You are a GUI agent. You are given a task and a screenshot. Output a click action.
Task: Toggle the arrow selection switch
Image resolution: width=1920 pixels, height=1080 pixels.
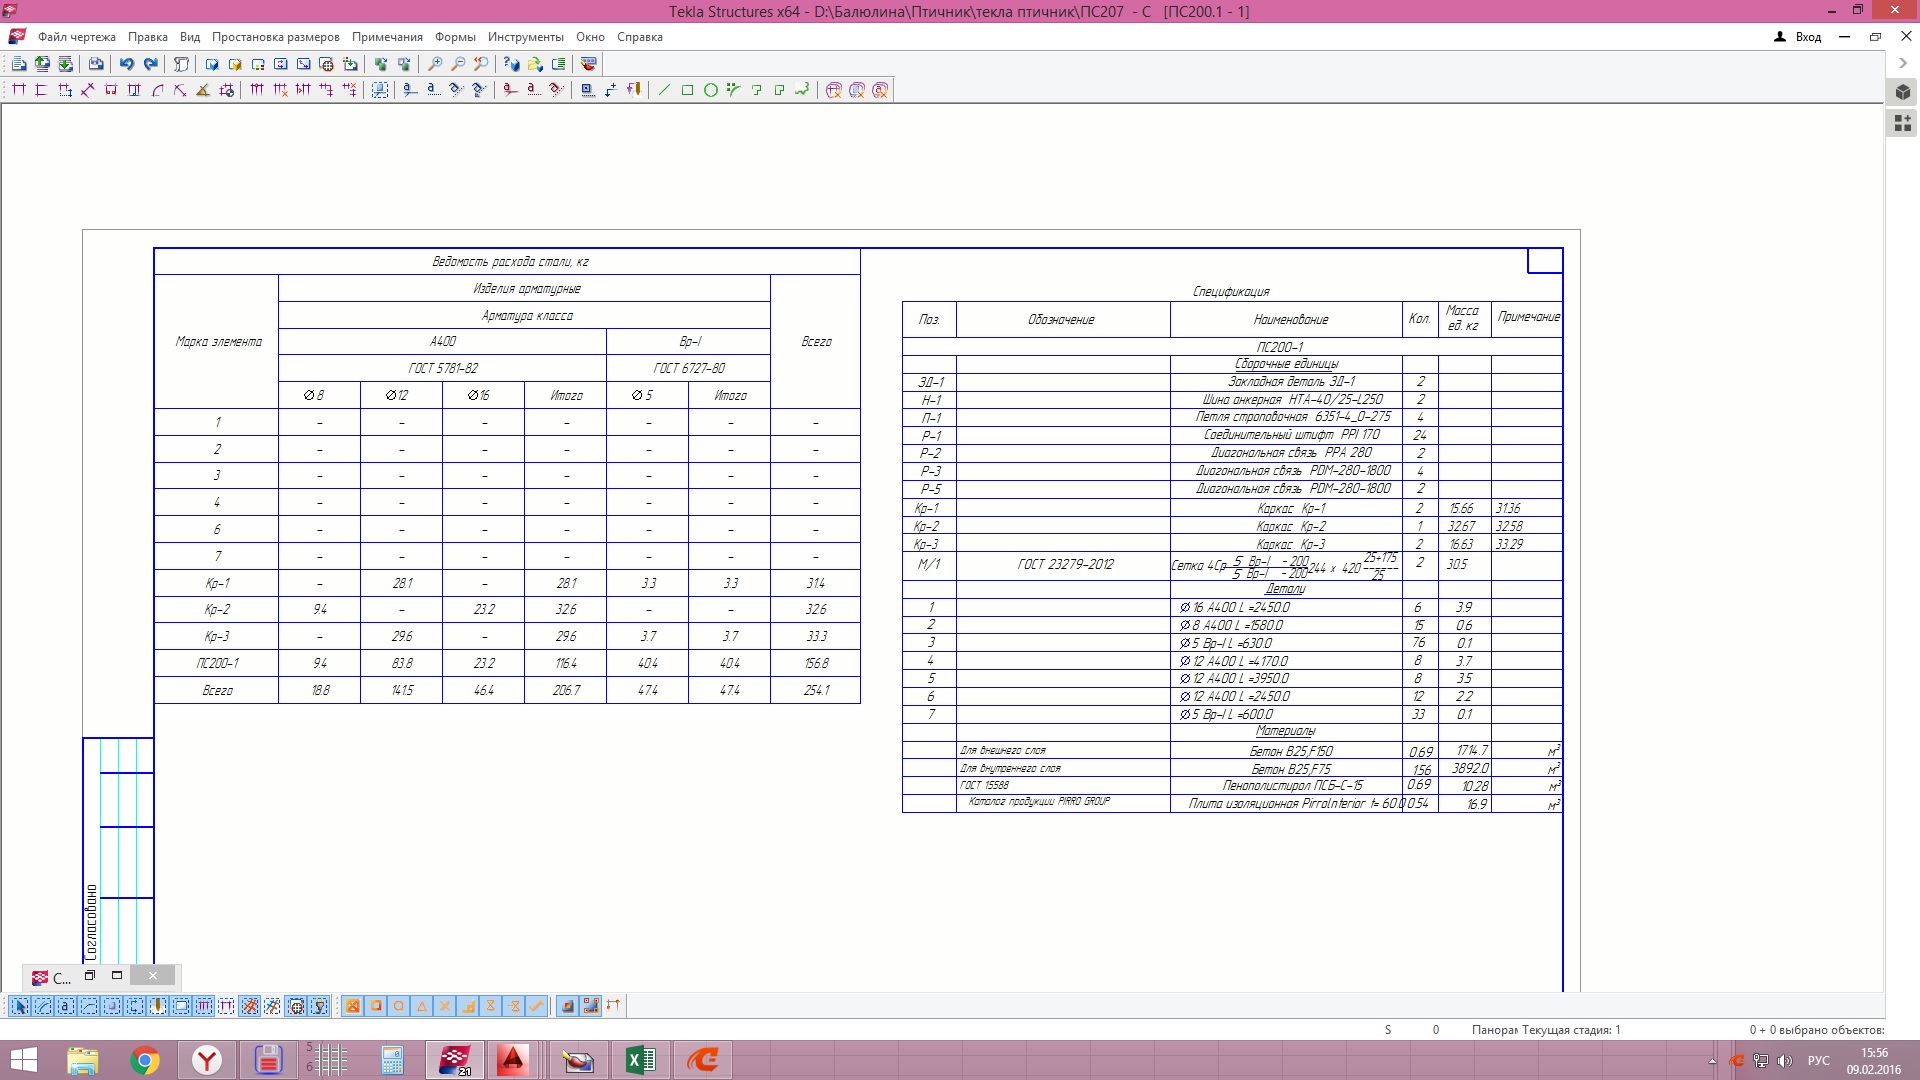(20, 1006)
